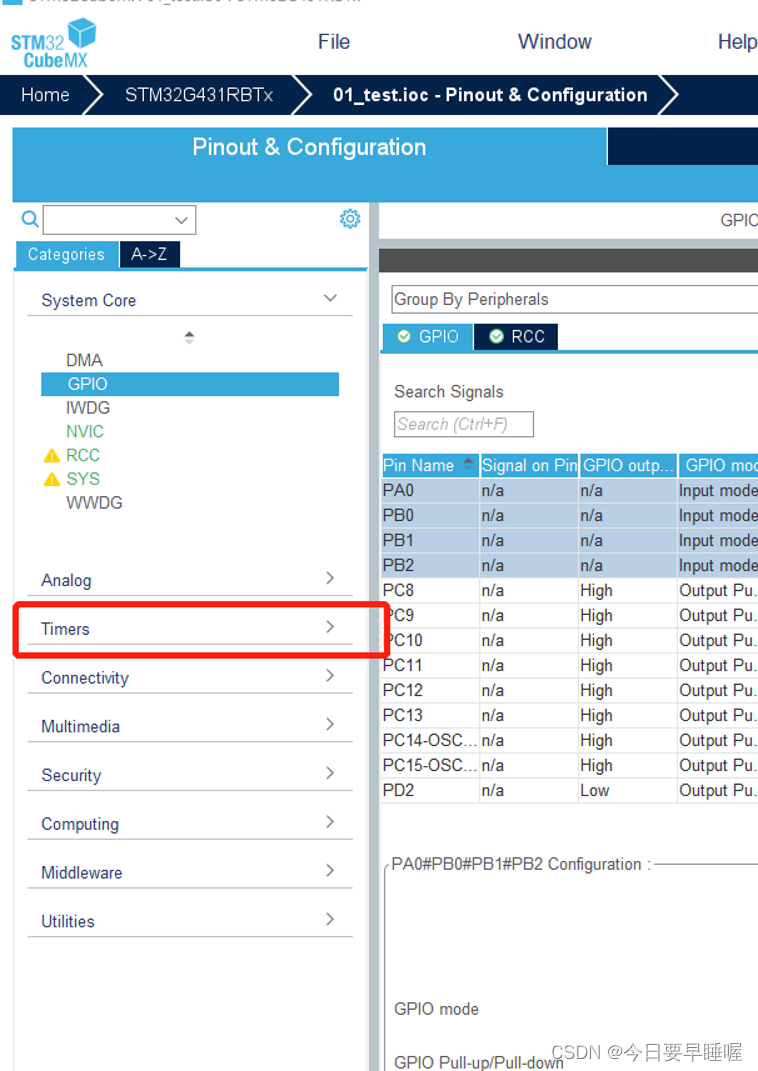The height and width of the screenshot is (1071, 758).
Task: Select the GPIO peripheral tab
Action: tap(427, 337)
